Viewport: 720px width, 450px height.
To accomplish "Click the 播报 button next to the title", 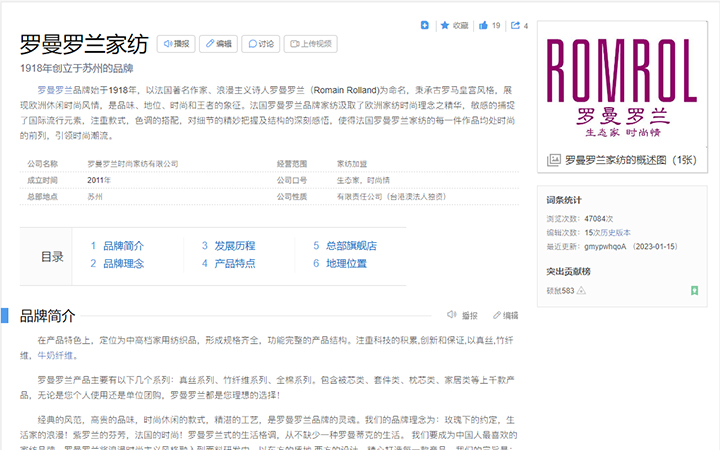I will [x=176, y=44].
